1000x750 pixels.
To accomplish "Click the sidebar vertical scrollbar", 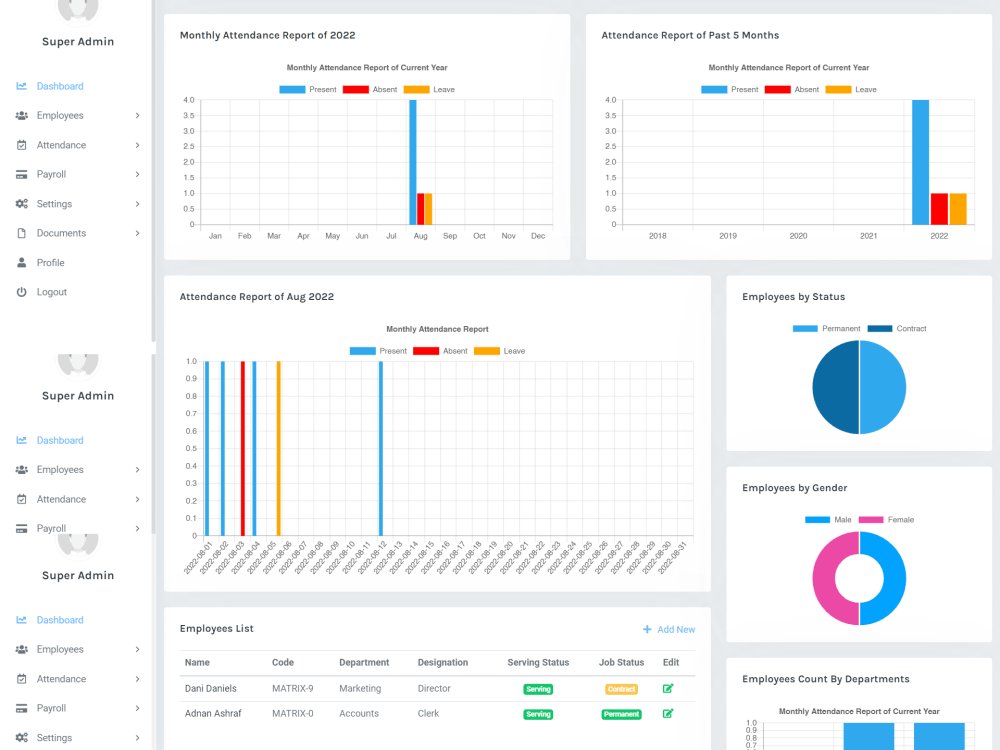I will (x=154, y=172).
